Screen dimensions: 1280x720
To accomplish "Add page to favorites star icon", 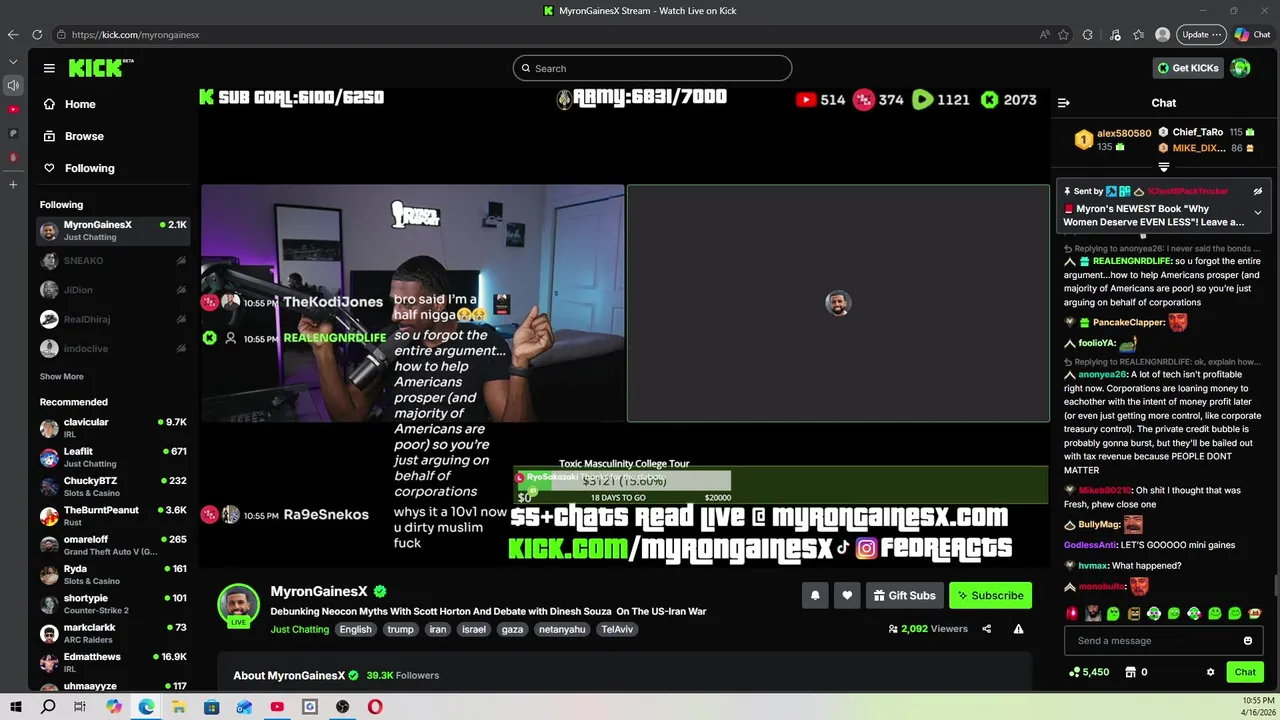I will coord(1063,34).
